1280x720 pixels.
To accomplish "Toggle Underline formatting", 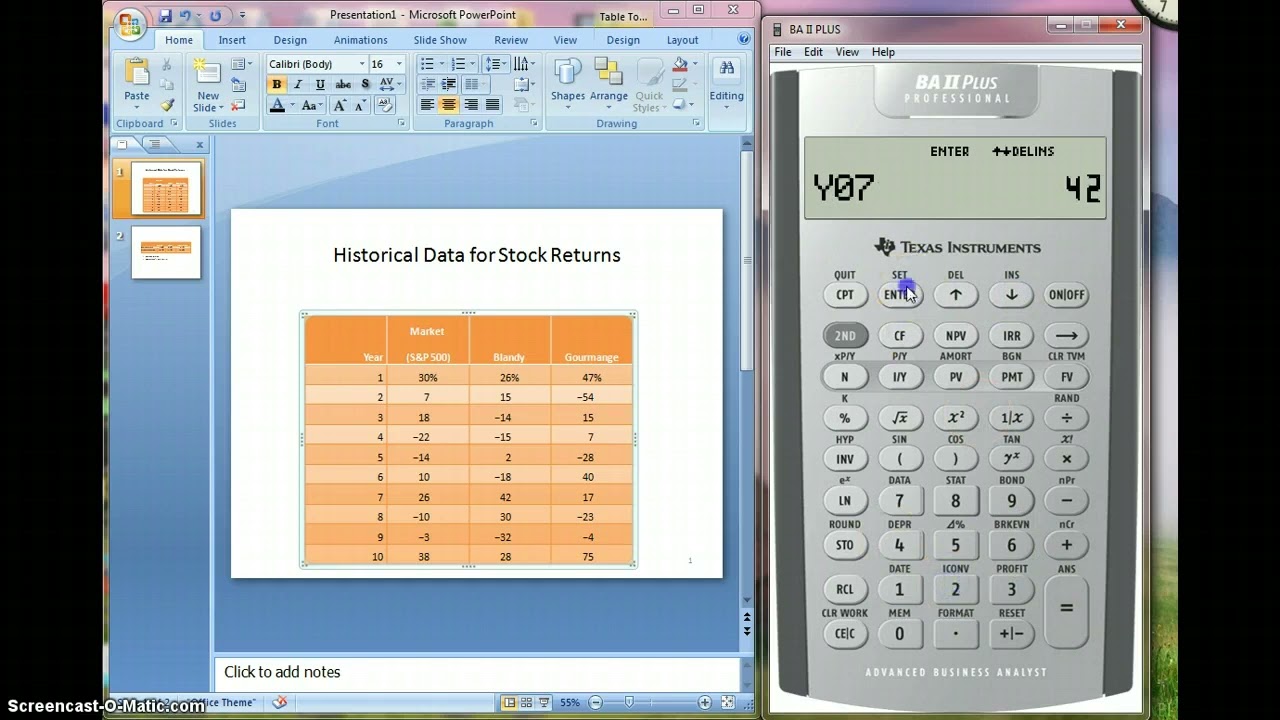I will tap(320, 85).
